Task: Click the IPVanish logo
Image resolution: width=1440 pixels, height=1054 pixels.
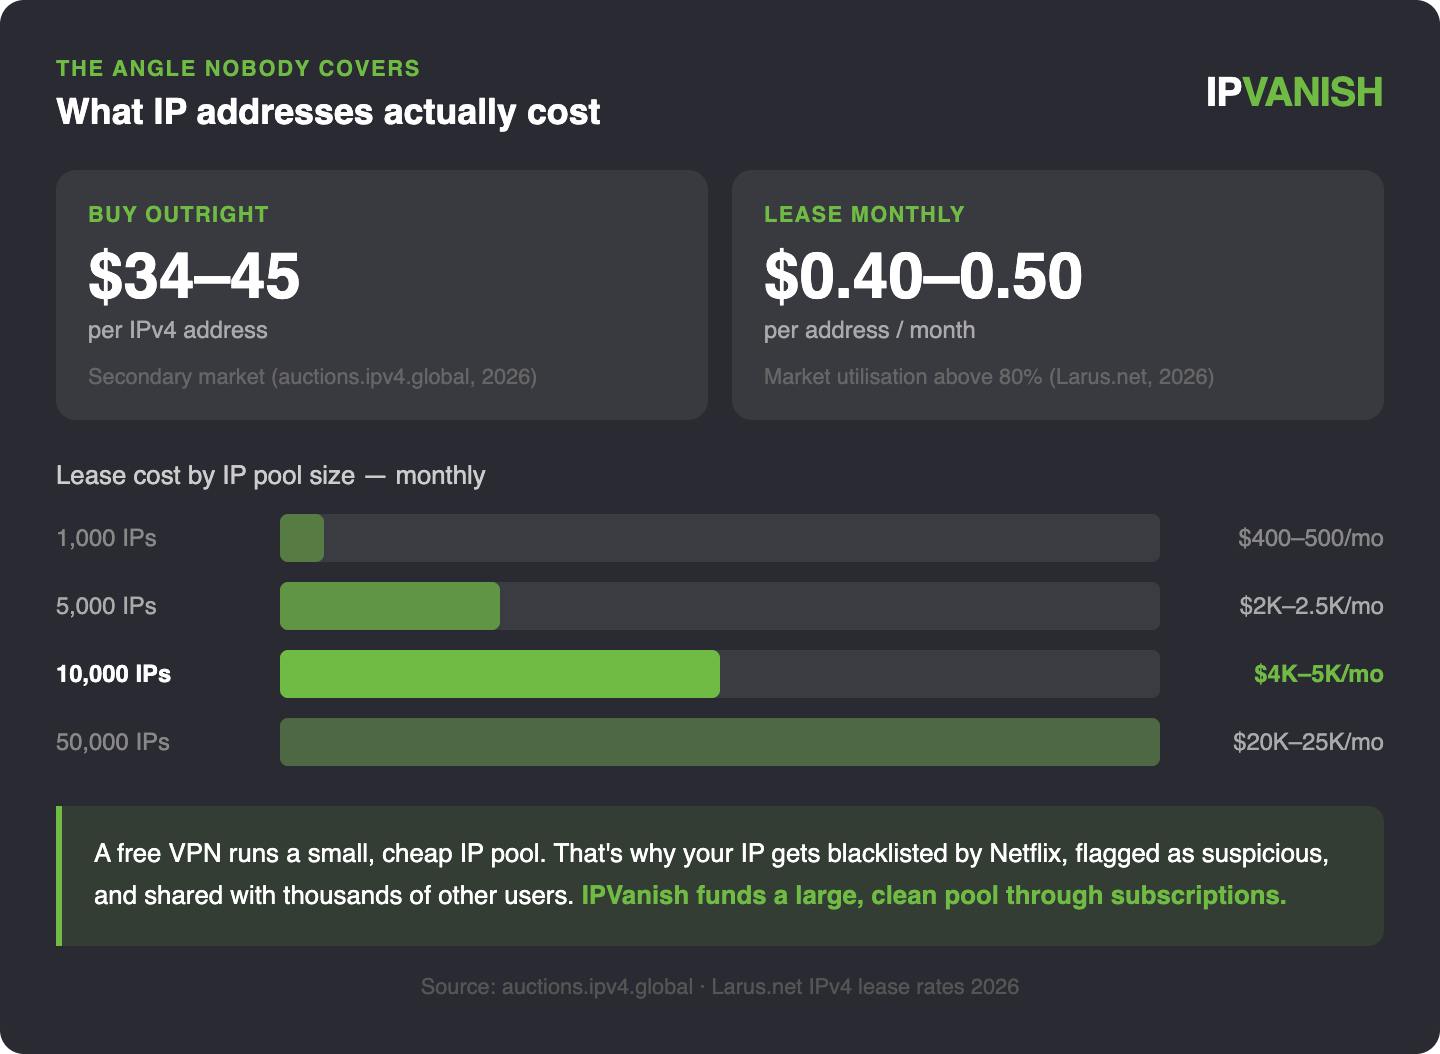Action: (1294, 92)
